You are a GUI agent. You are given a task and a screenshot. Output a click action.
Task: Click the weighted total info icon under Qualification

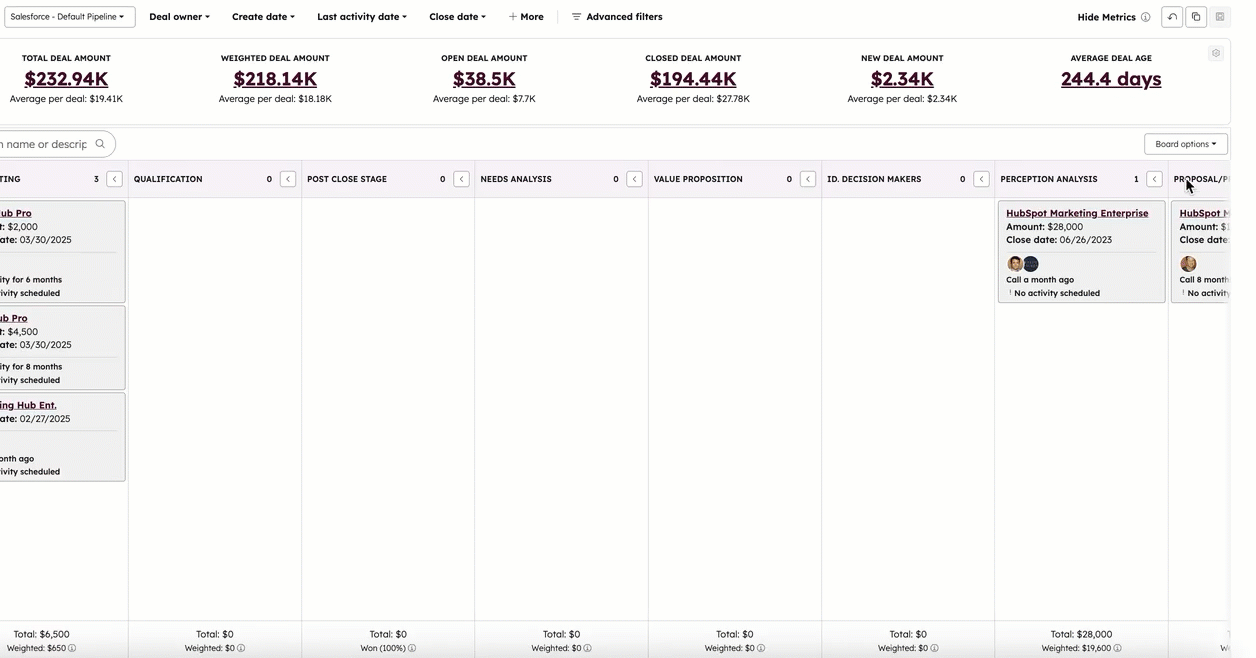click(x=238, y=648)
